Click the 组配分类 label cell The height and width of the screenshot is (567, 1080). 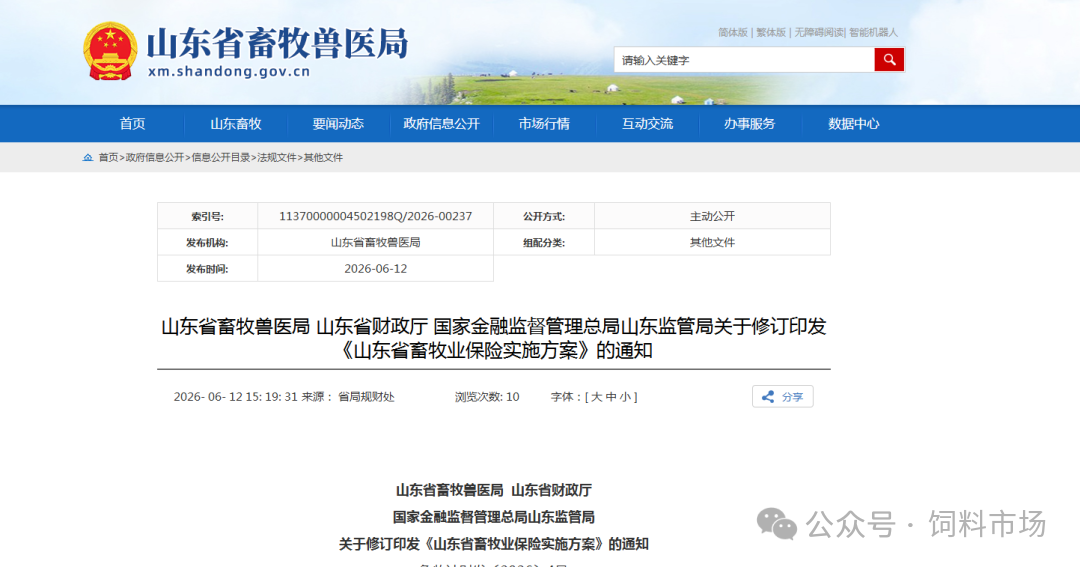pos(543,243)
